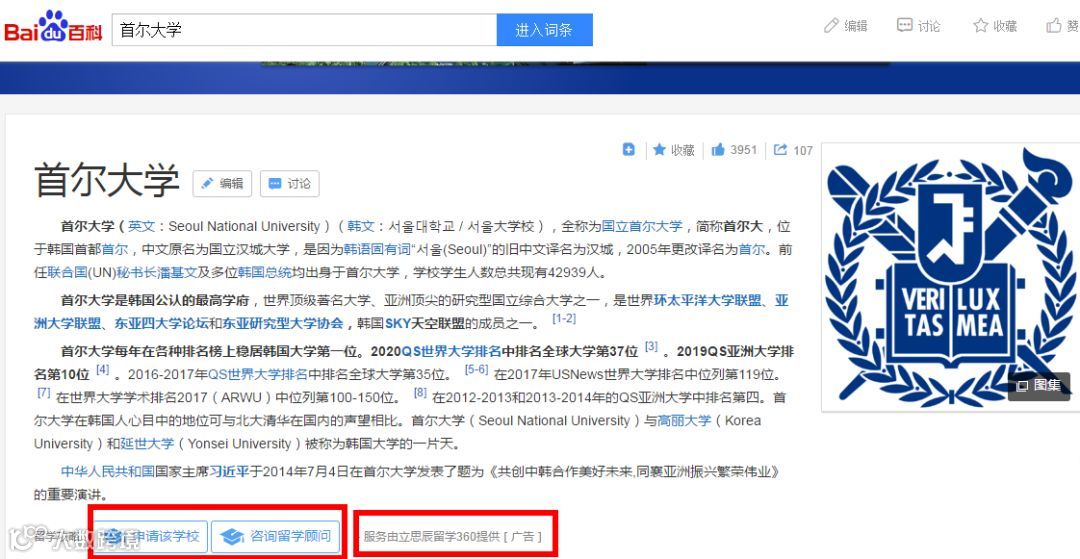Open the 东亚四大学论坛 link

pos(161,324)
